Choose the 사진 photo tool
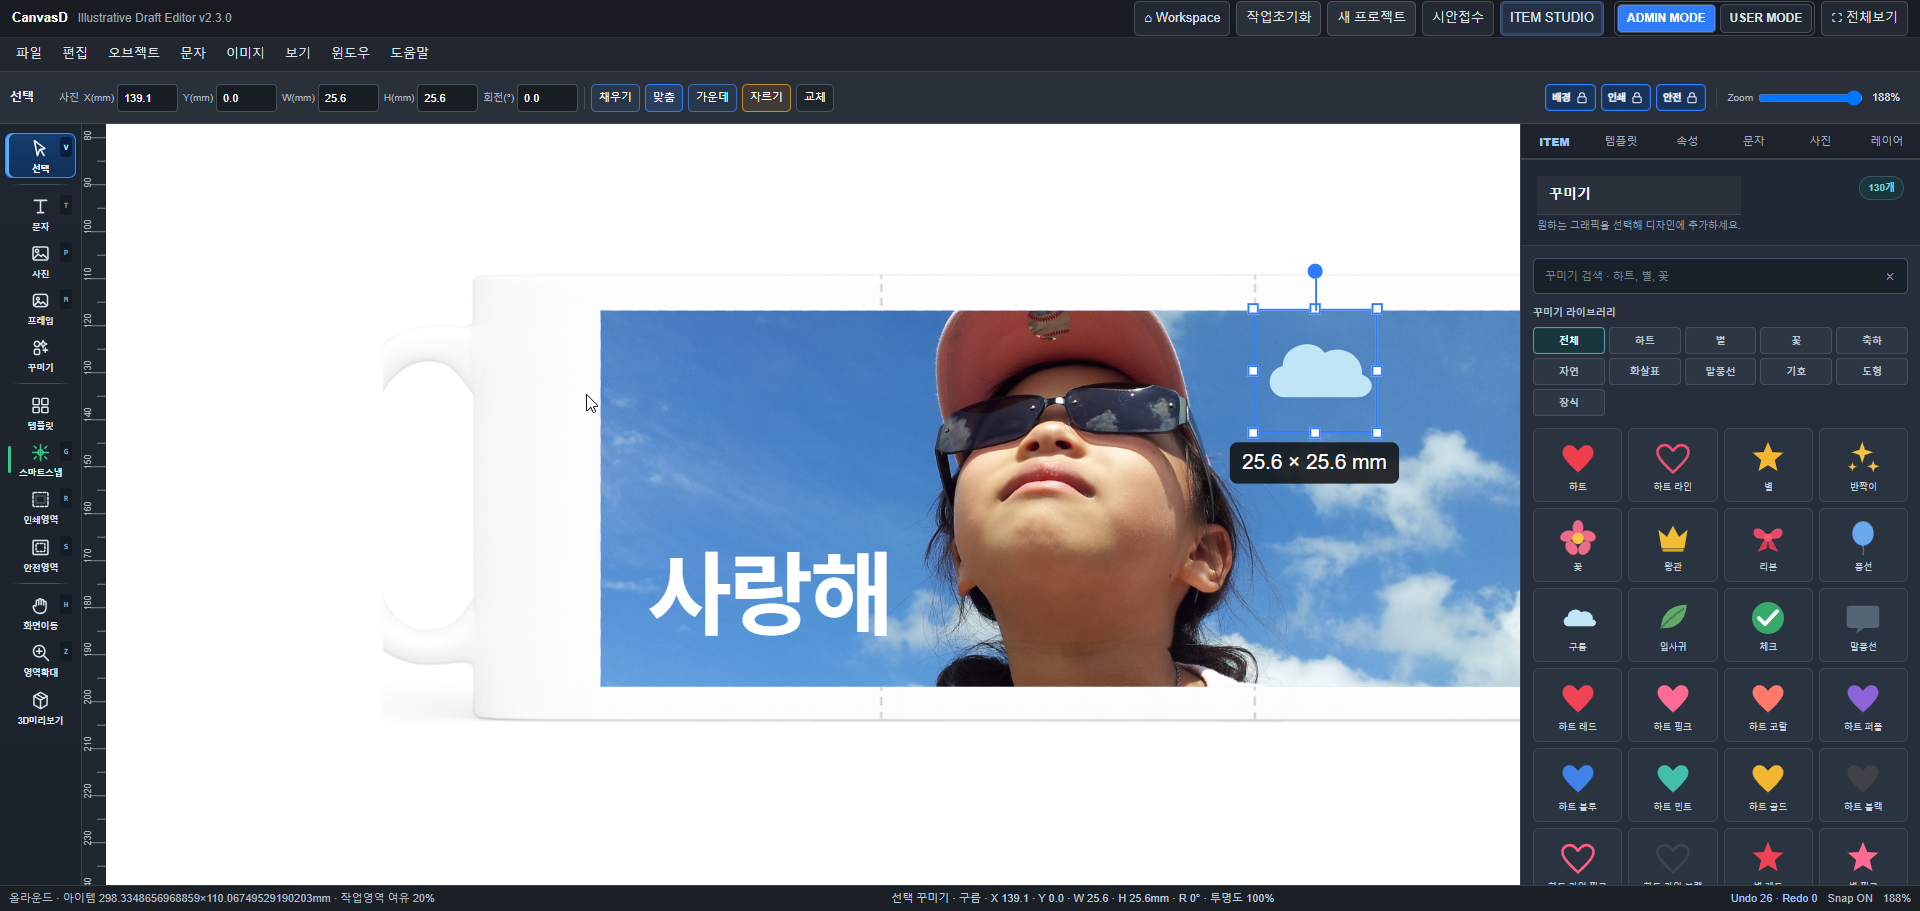 (x=41, y=260)
